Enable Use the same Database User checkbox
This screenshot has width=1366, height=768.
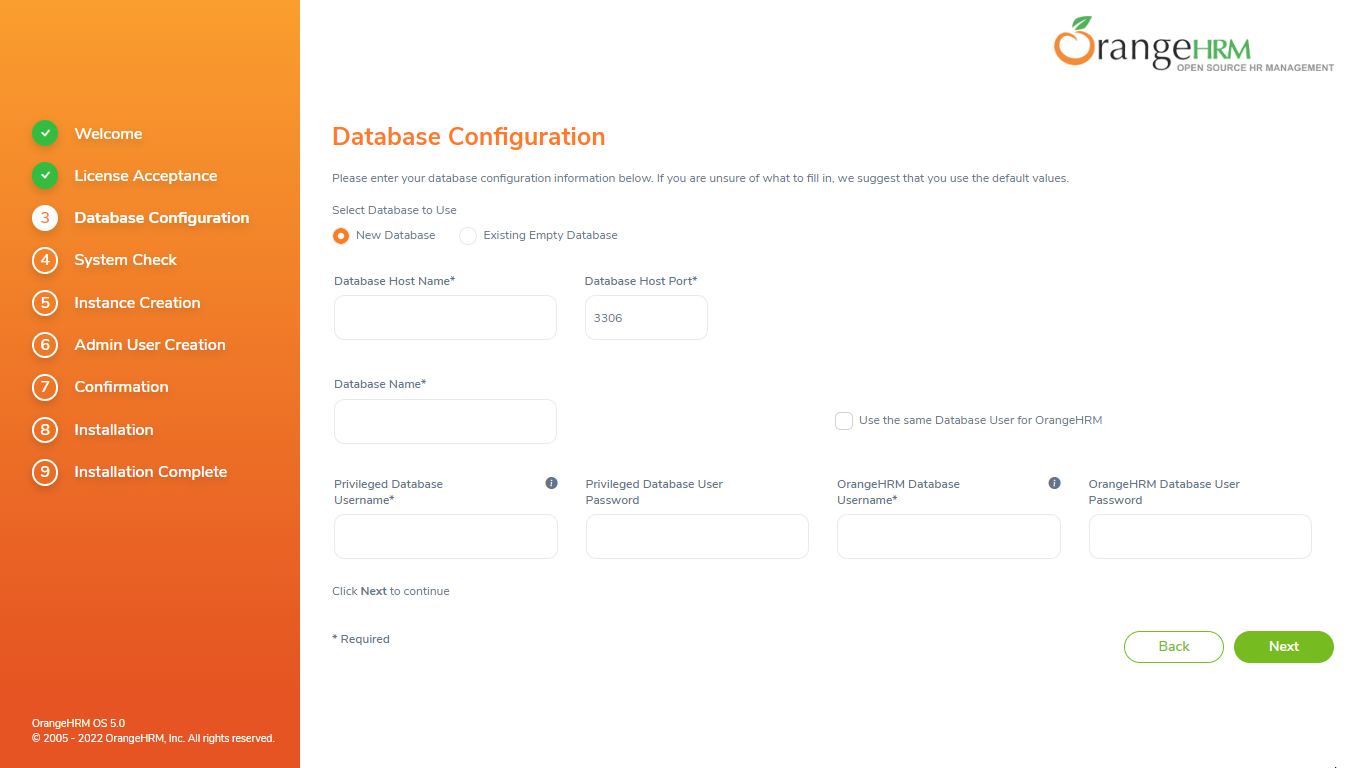tap(844, 421)
